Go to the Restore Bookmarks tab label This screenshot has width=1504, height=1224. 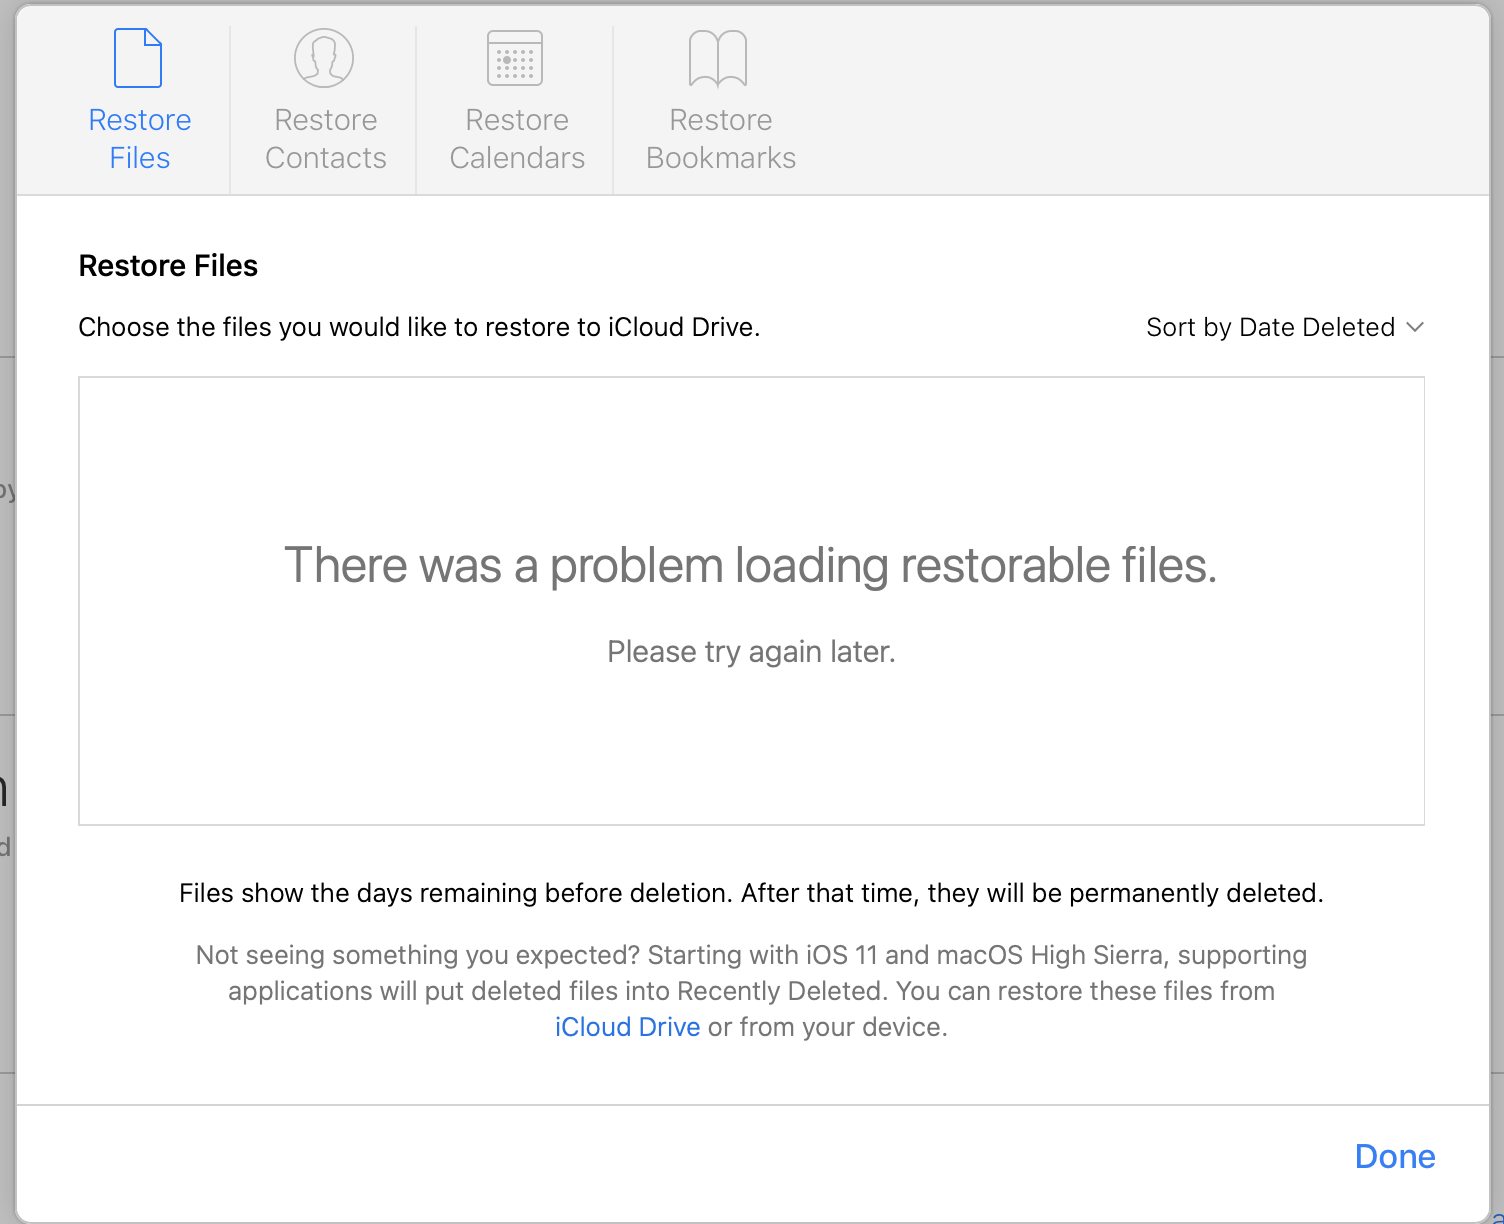pos(721,139)
